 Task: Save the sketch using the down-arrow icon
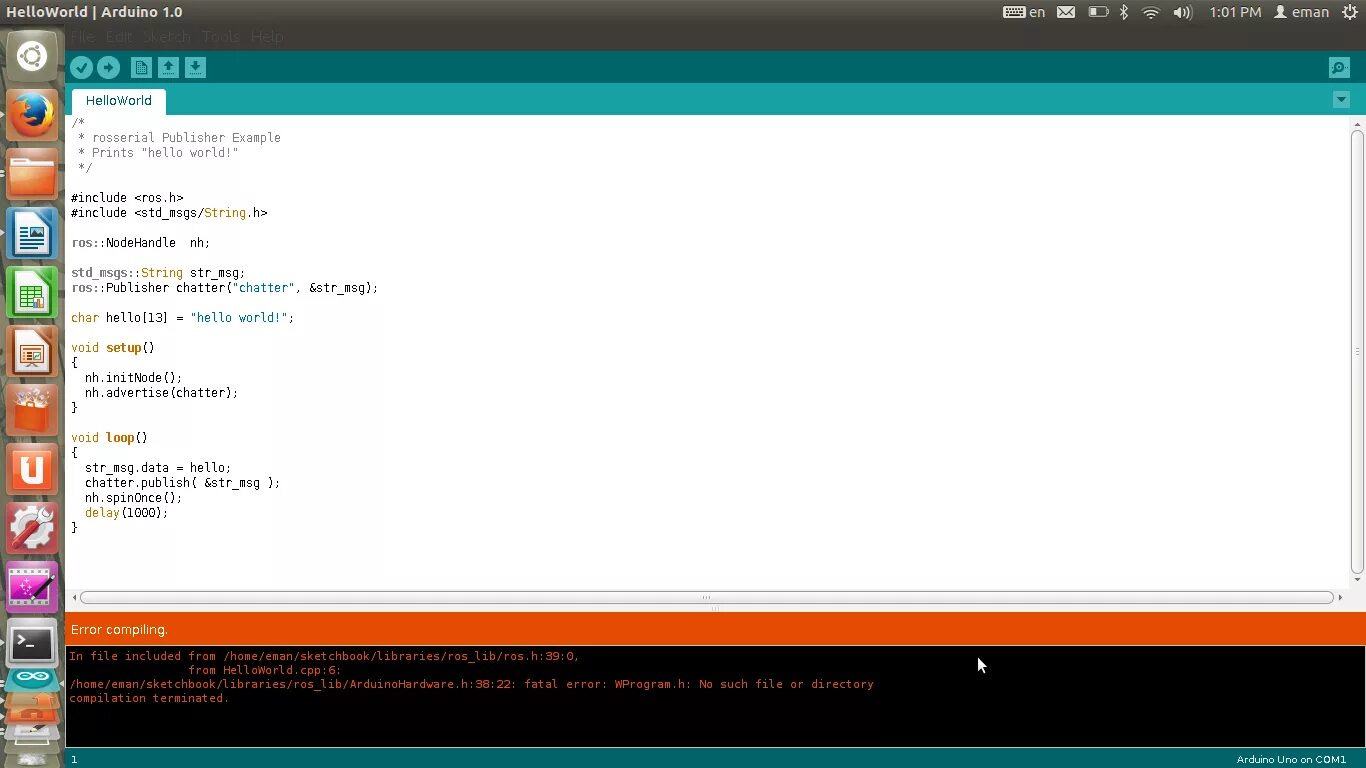pyautogui.click(x=195, y=67)
